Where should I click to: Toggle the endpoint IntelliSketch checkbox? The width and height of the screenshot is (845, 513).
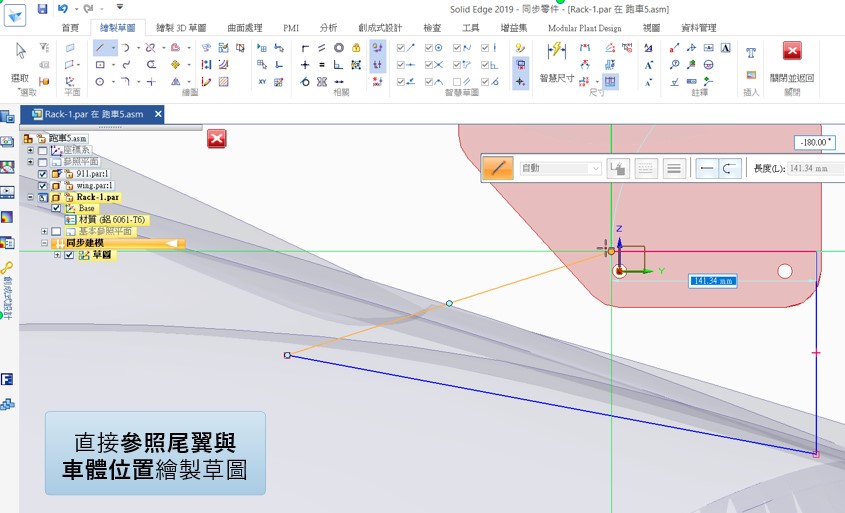[400, 48]
